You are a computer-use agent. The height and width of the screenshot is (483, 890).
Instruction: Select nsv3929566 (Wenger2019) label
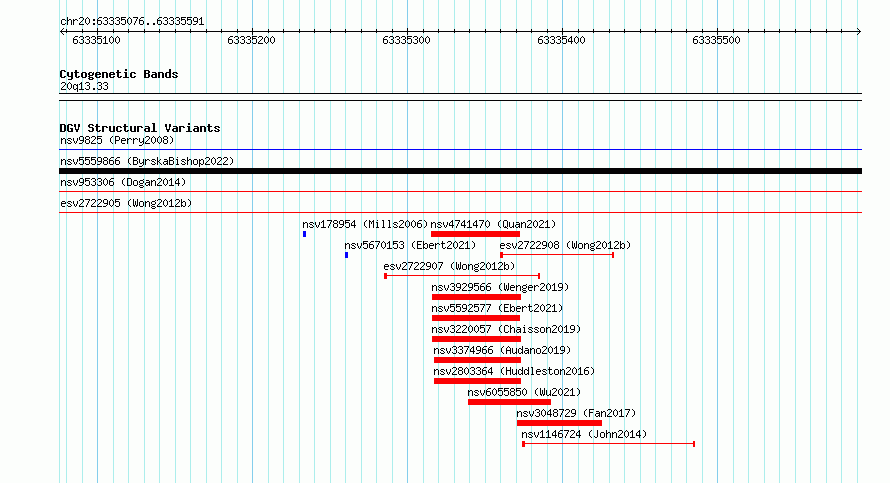(x=500, y=287)
